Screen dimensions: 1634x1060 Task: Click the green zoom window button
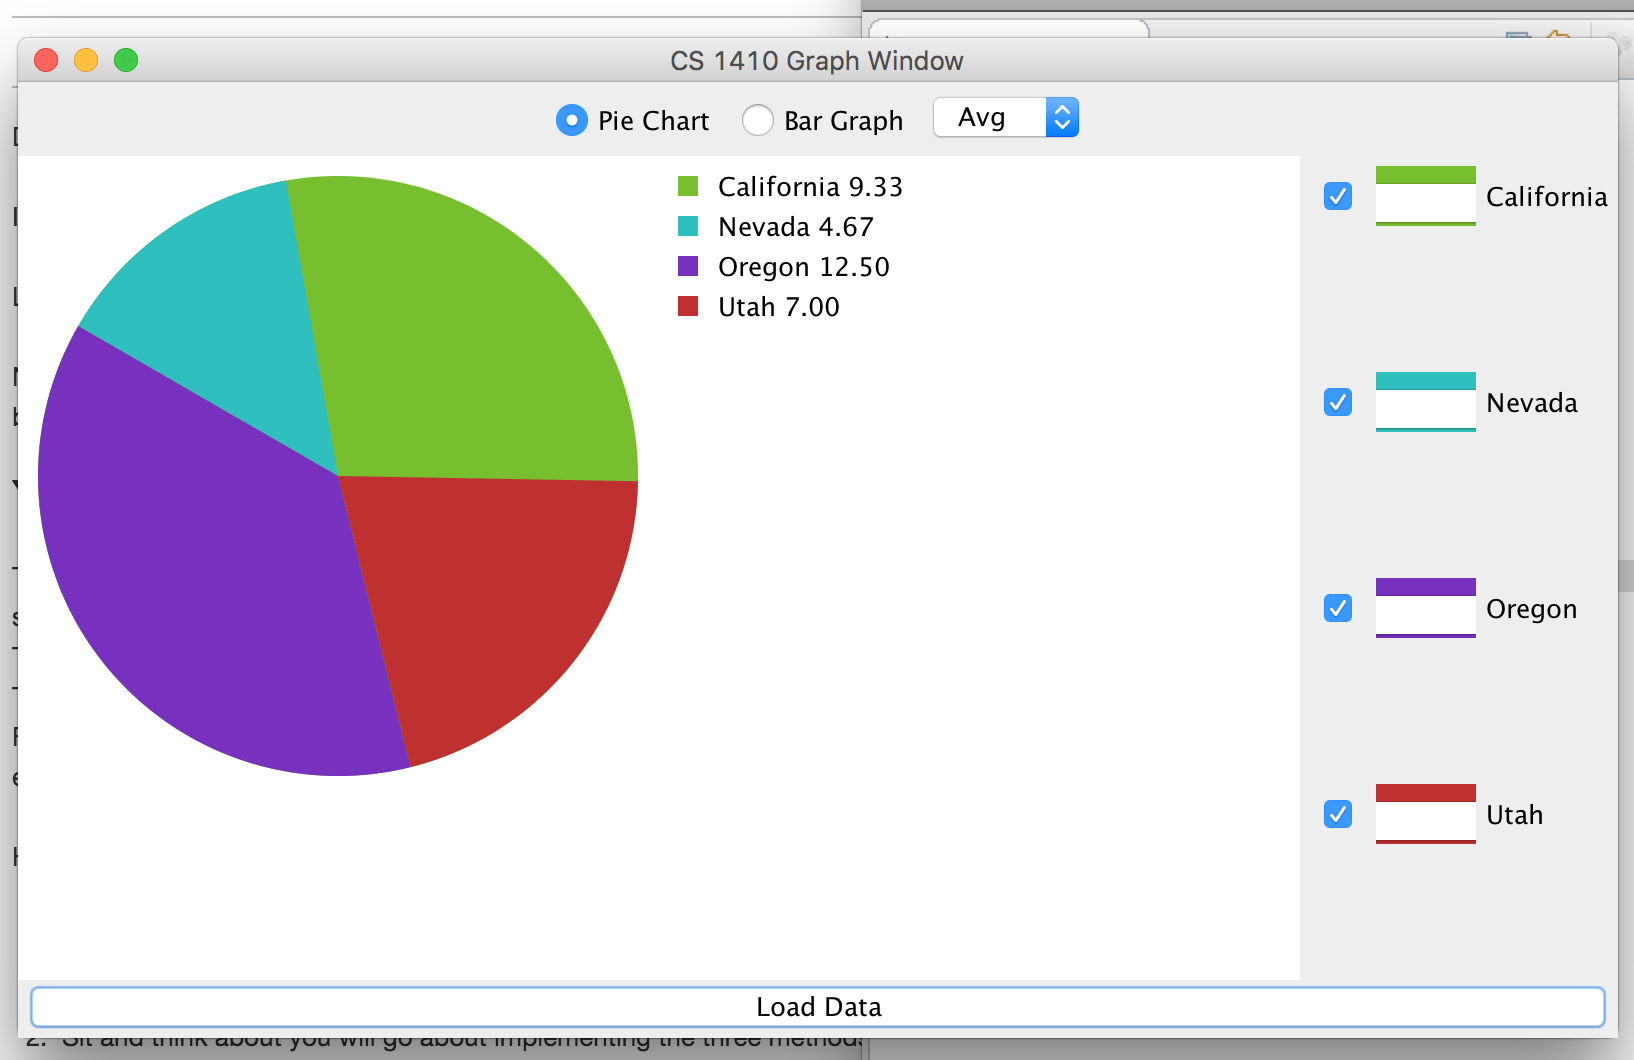click(126, 60)
